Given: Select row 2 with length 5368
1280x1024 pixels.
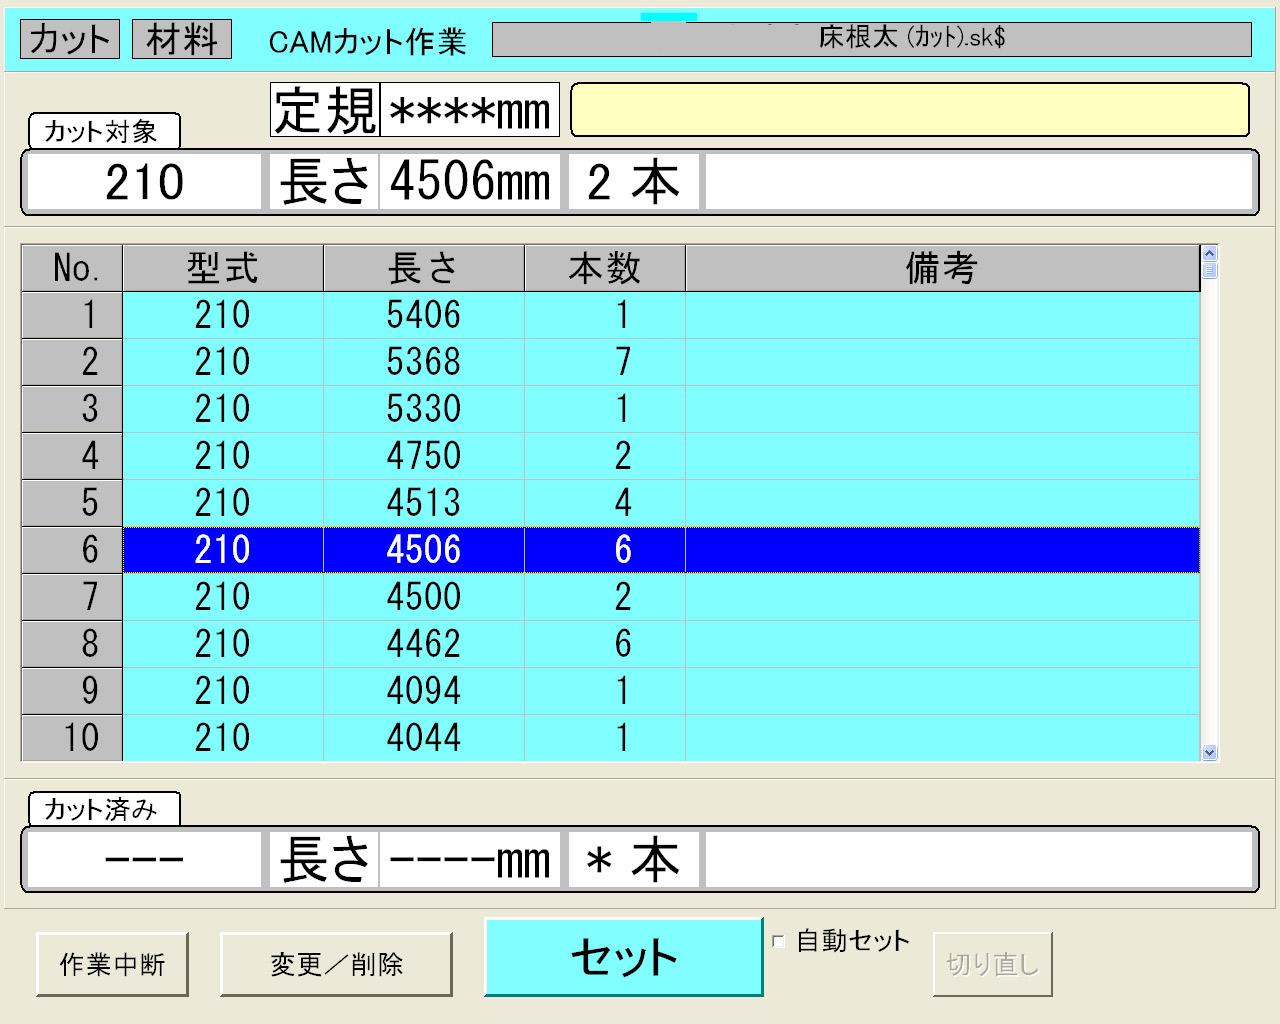Looking at the screenshot, I should (x=423, y=362).
